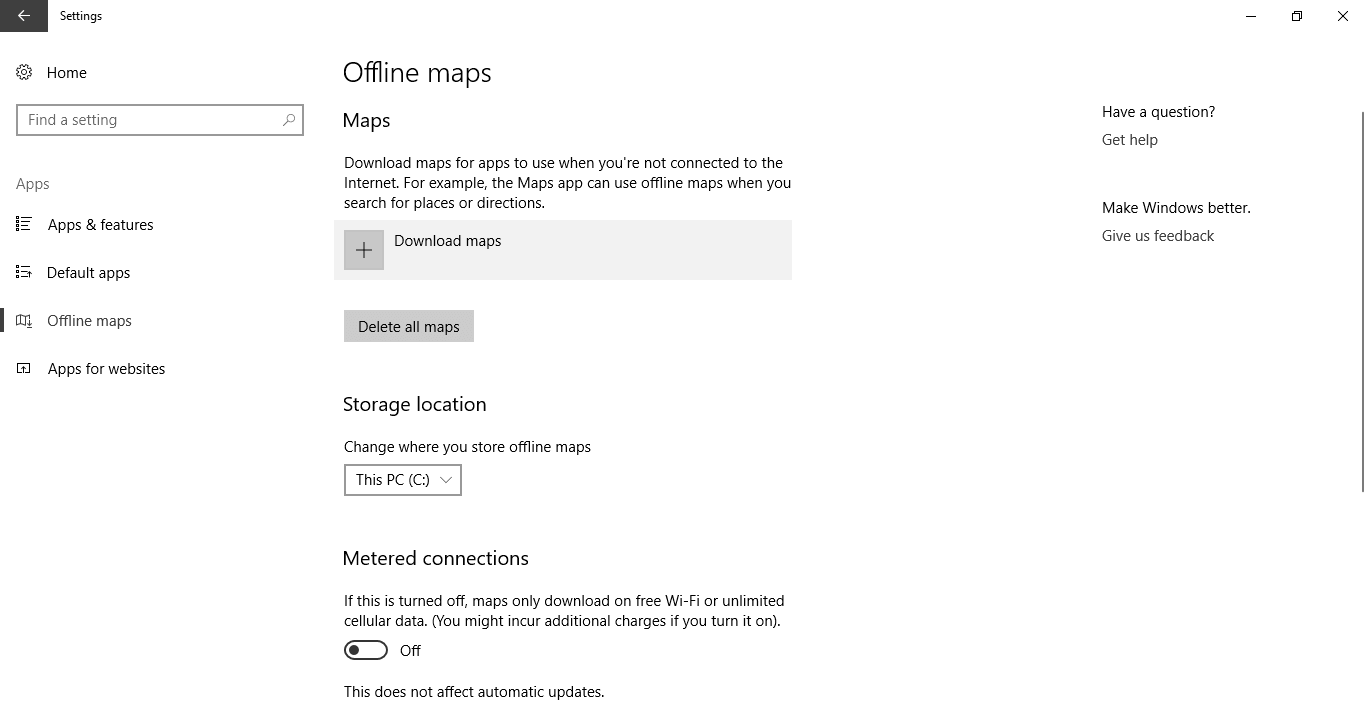Screen dimensions: 1366x726
Task: Select the Download maps label
Action: (x=448, y=241)
